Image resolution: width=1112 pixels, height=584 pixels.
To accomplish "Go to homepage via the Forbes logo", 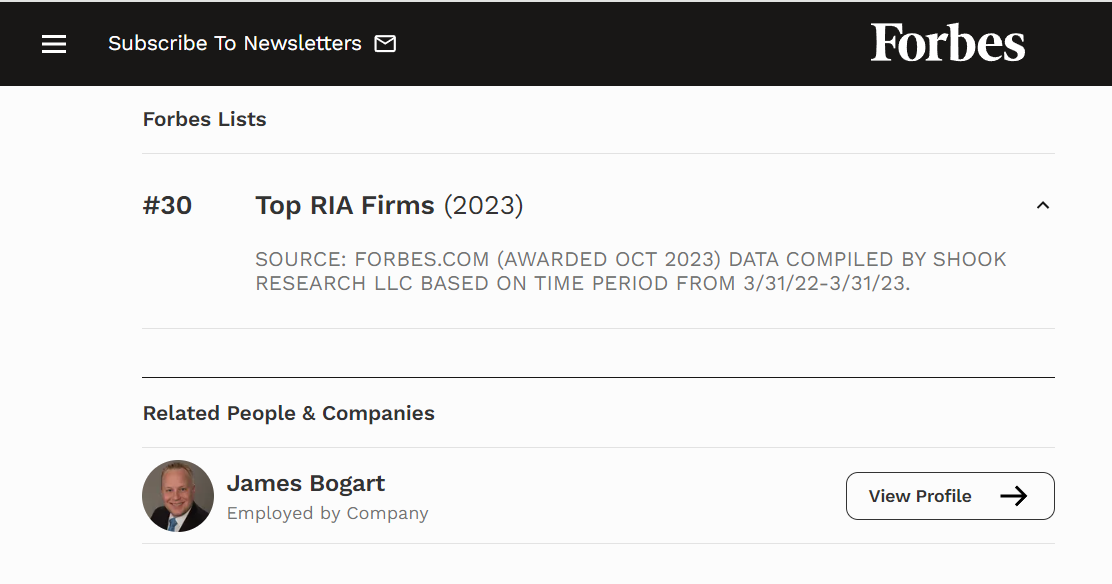I will [x=947, y=43].
